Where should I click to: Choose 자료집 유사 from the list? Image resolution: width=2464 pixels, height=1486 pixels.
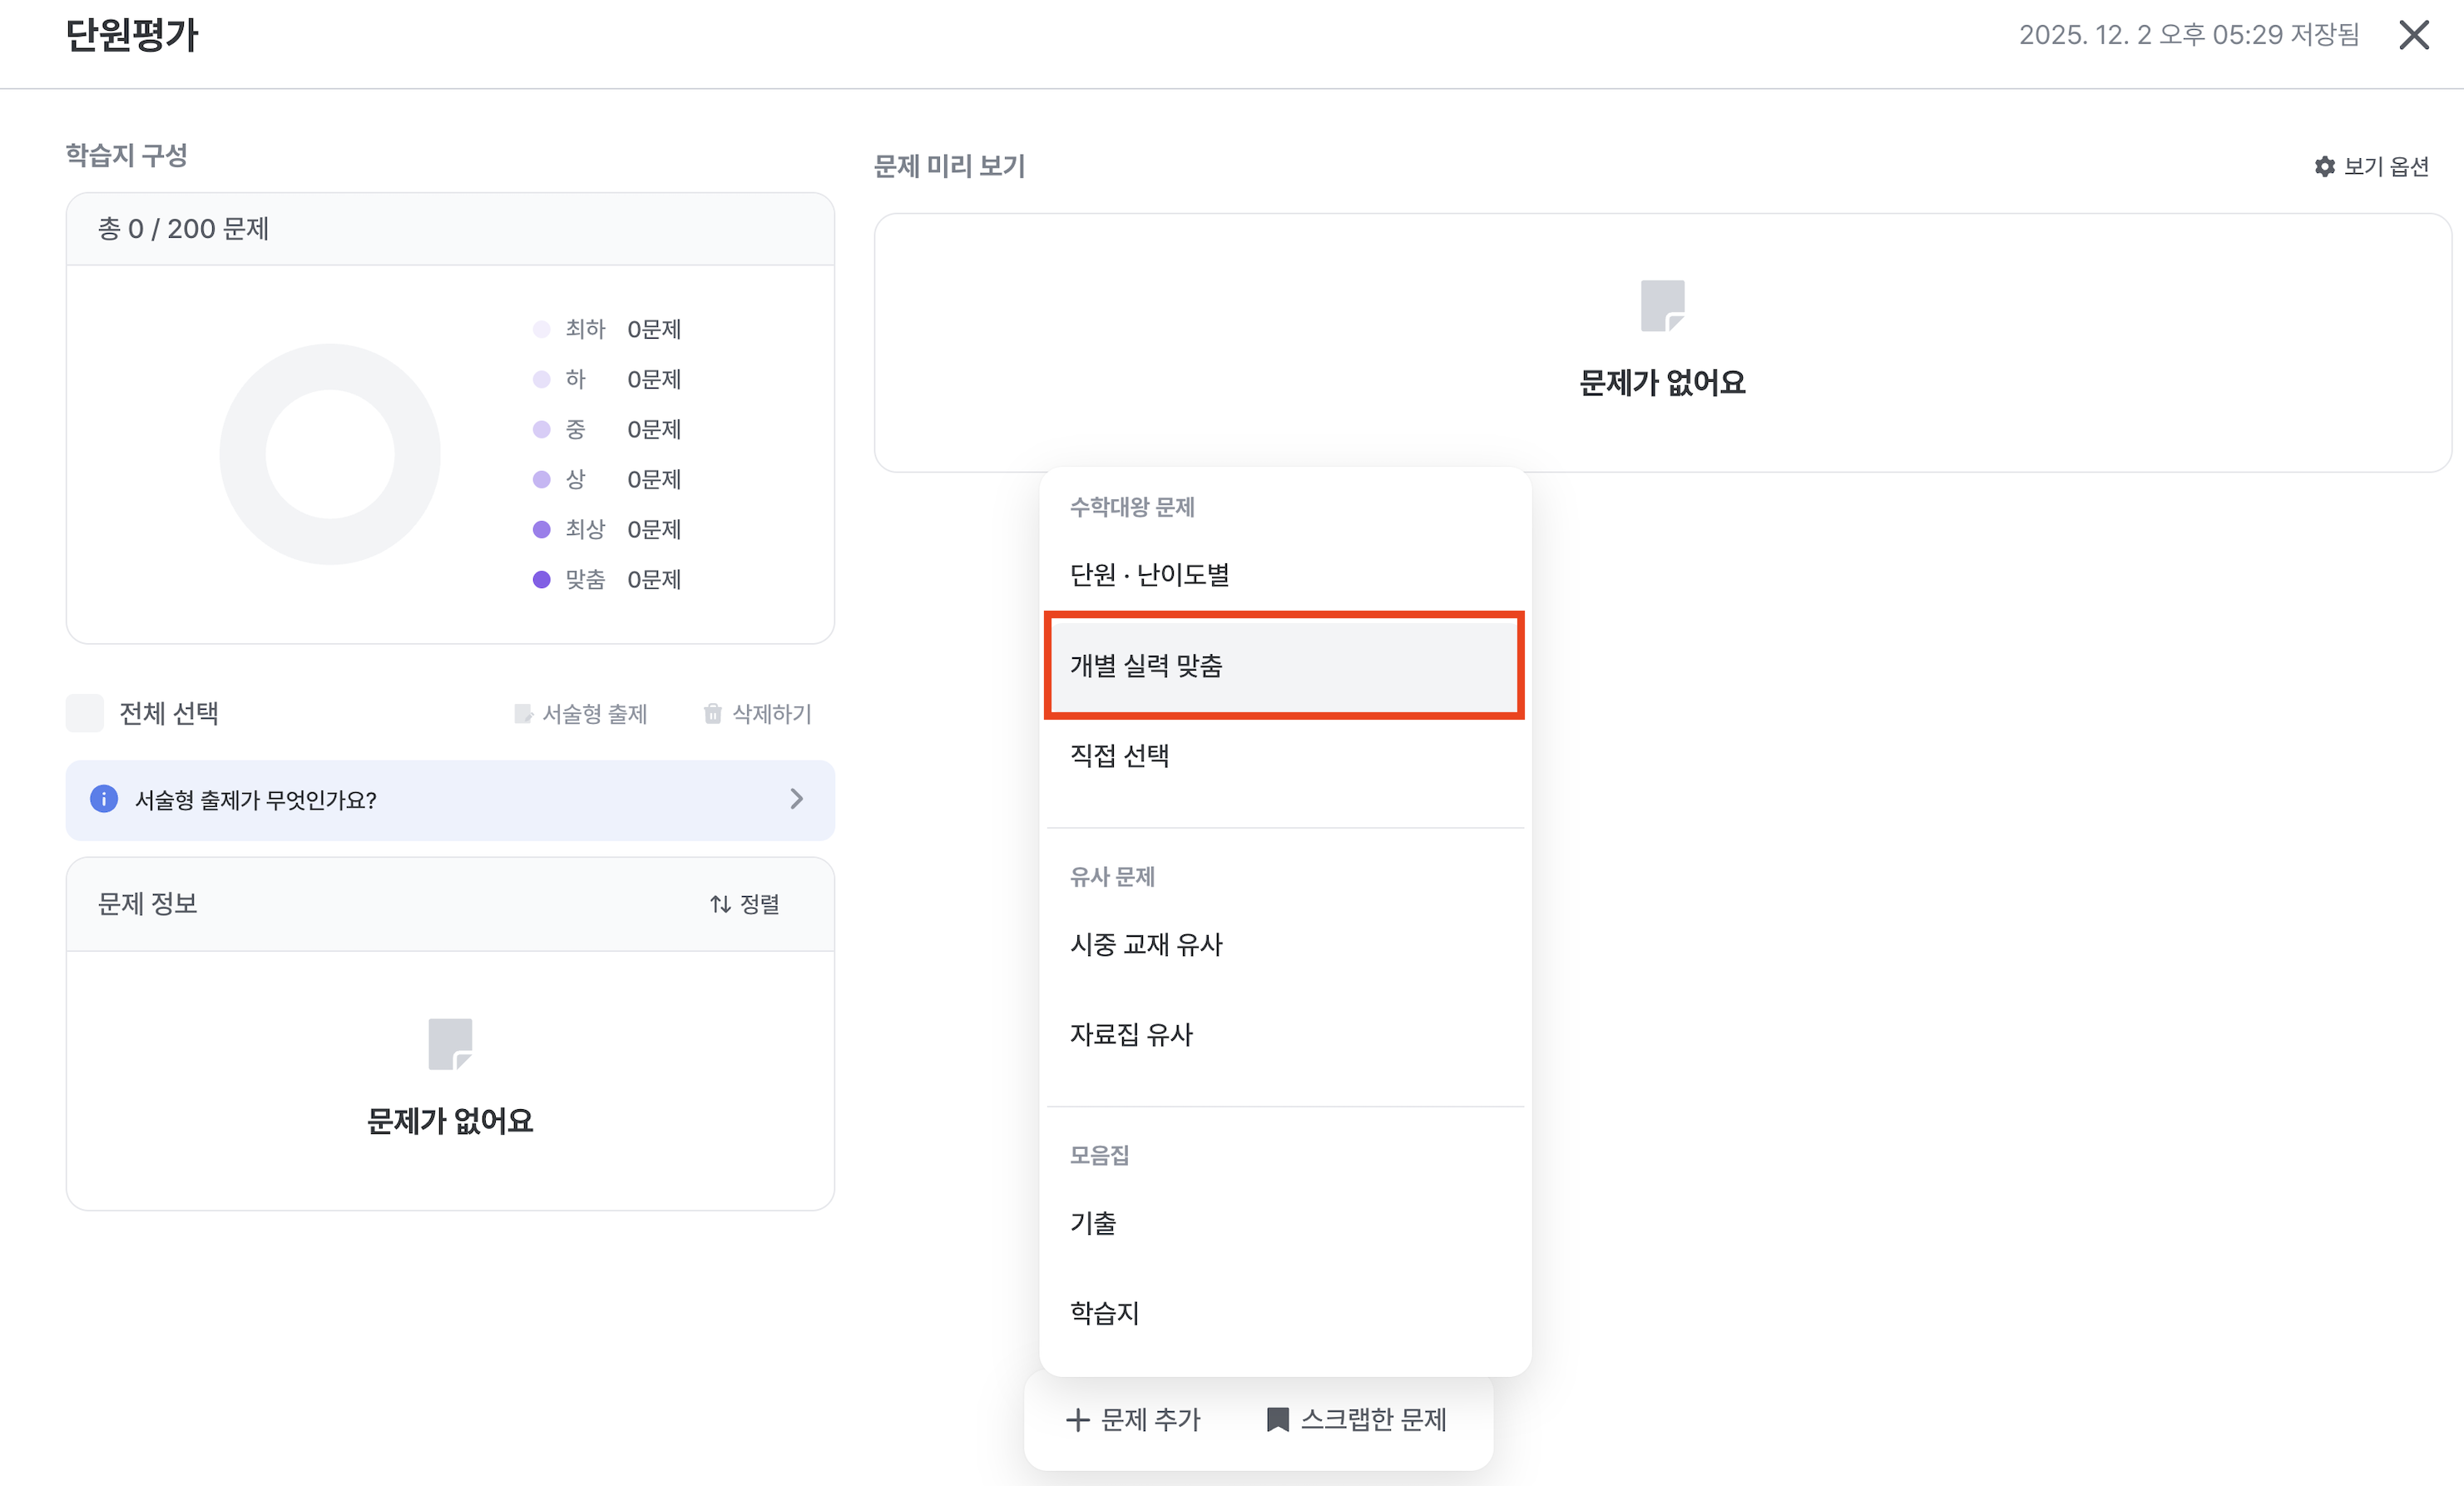point(1131,1034)
